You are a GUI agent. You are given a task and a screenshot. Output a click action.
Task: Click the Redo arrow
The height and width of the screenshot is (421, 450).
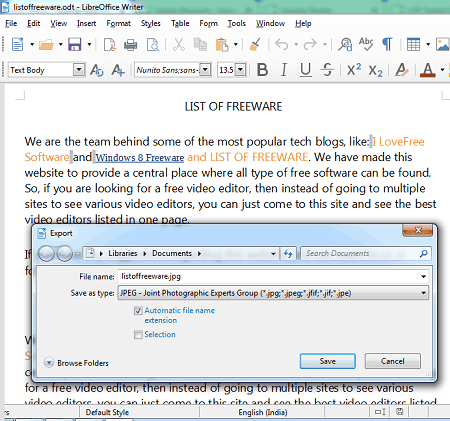click(x=310, y=44)
